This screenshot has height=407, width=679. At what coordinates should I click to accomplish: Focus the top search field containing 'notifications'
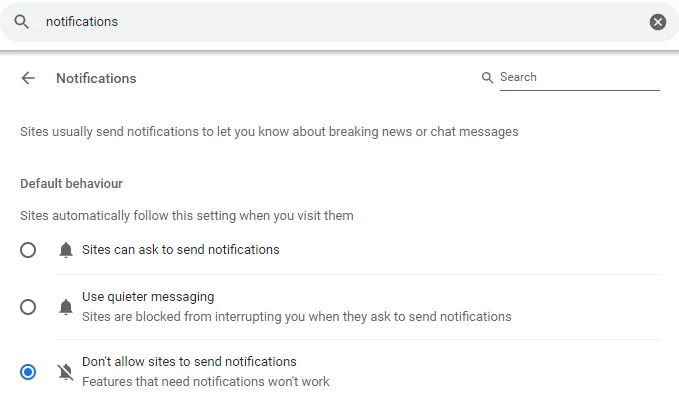[x=330, y=21]
